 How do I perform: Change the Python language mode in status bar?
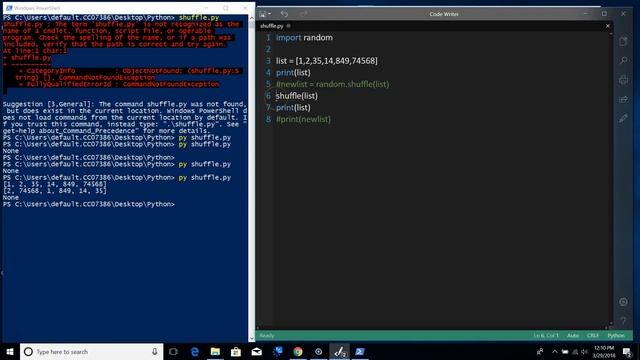coord(616,336)
